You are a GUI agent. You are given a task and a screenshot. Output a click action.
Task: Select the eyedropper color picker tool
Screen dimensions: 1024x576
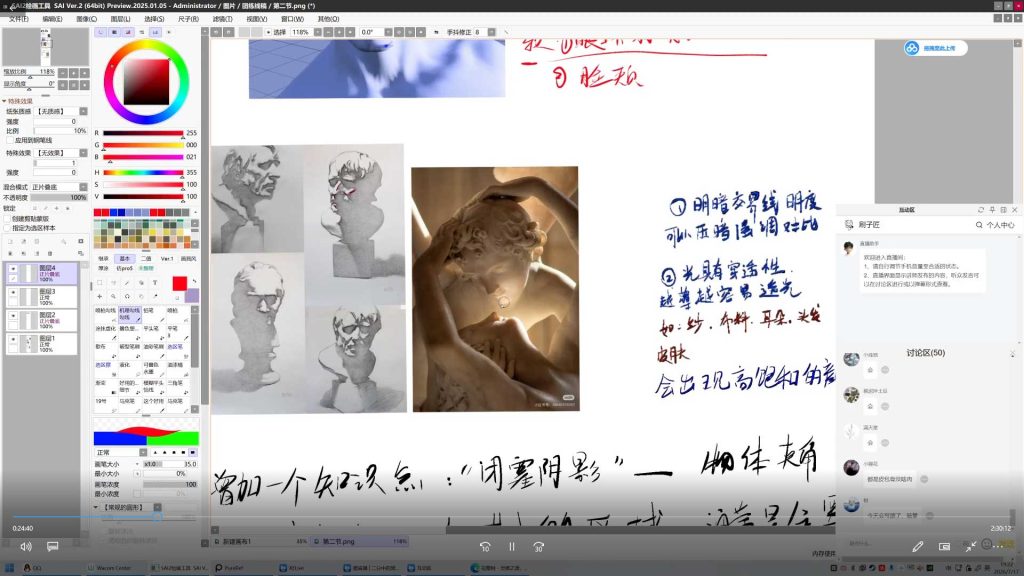155,296
